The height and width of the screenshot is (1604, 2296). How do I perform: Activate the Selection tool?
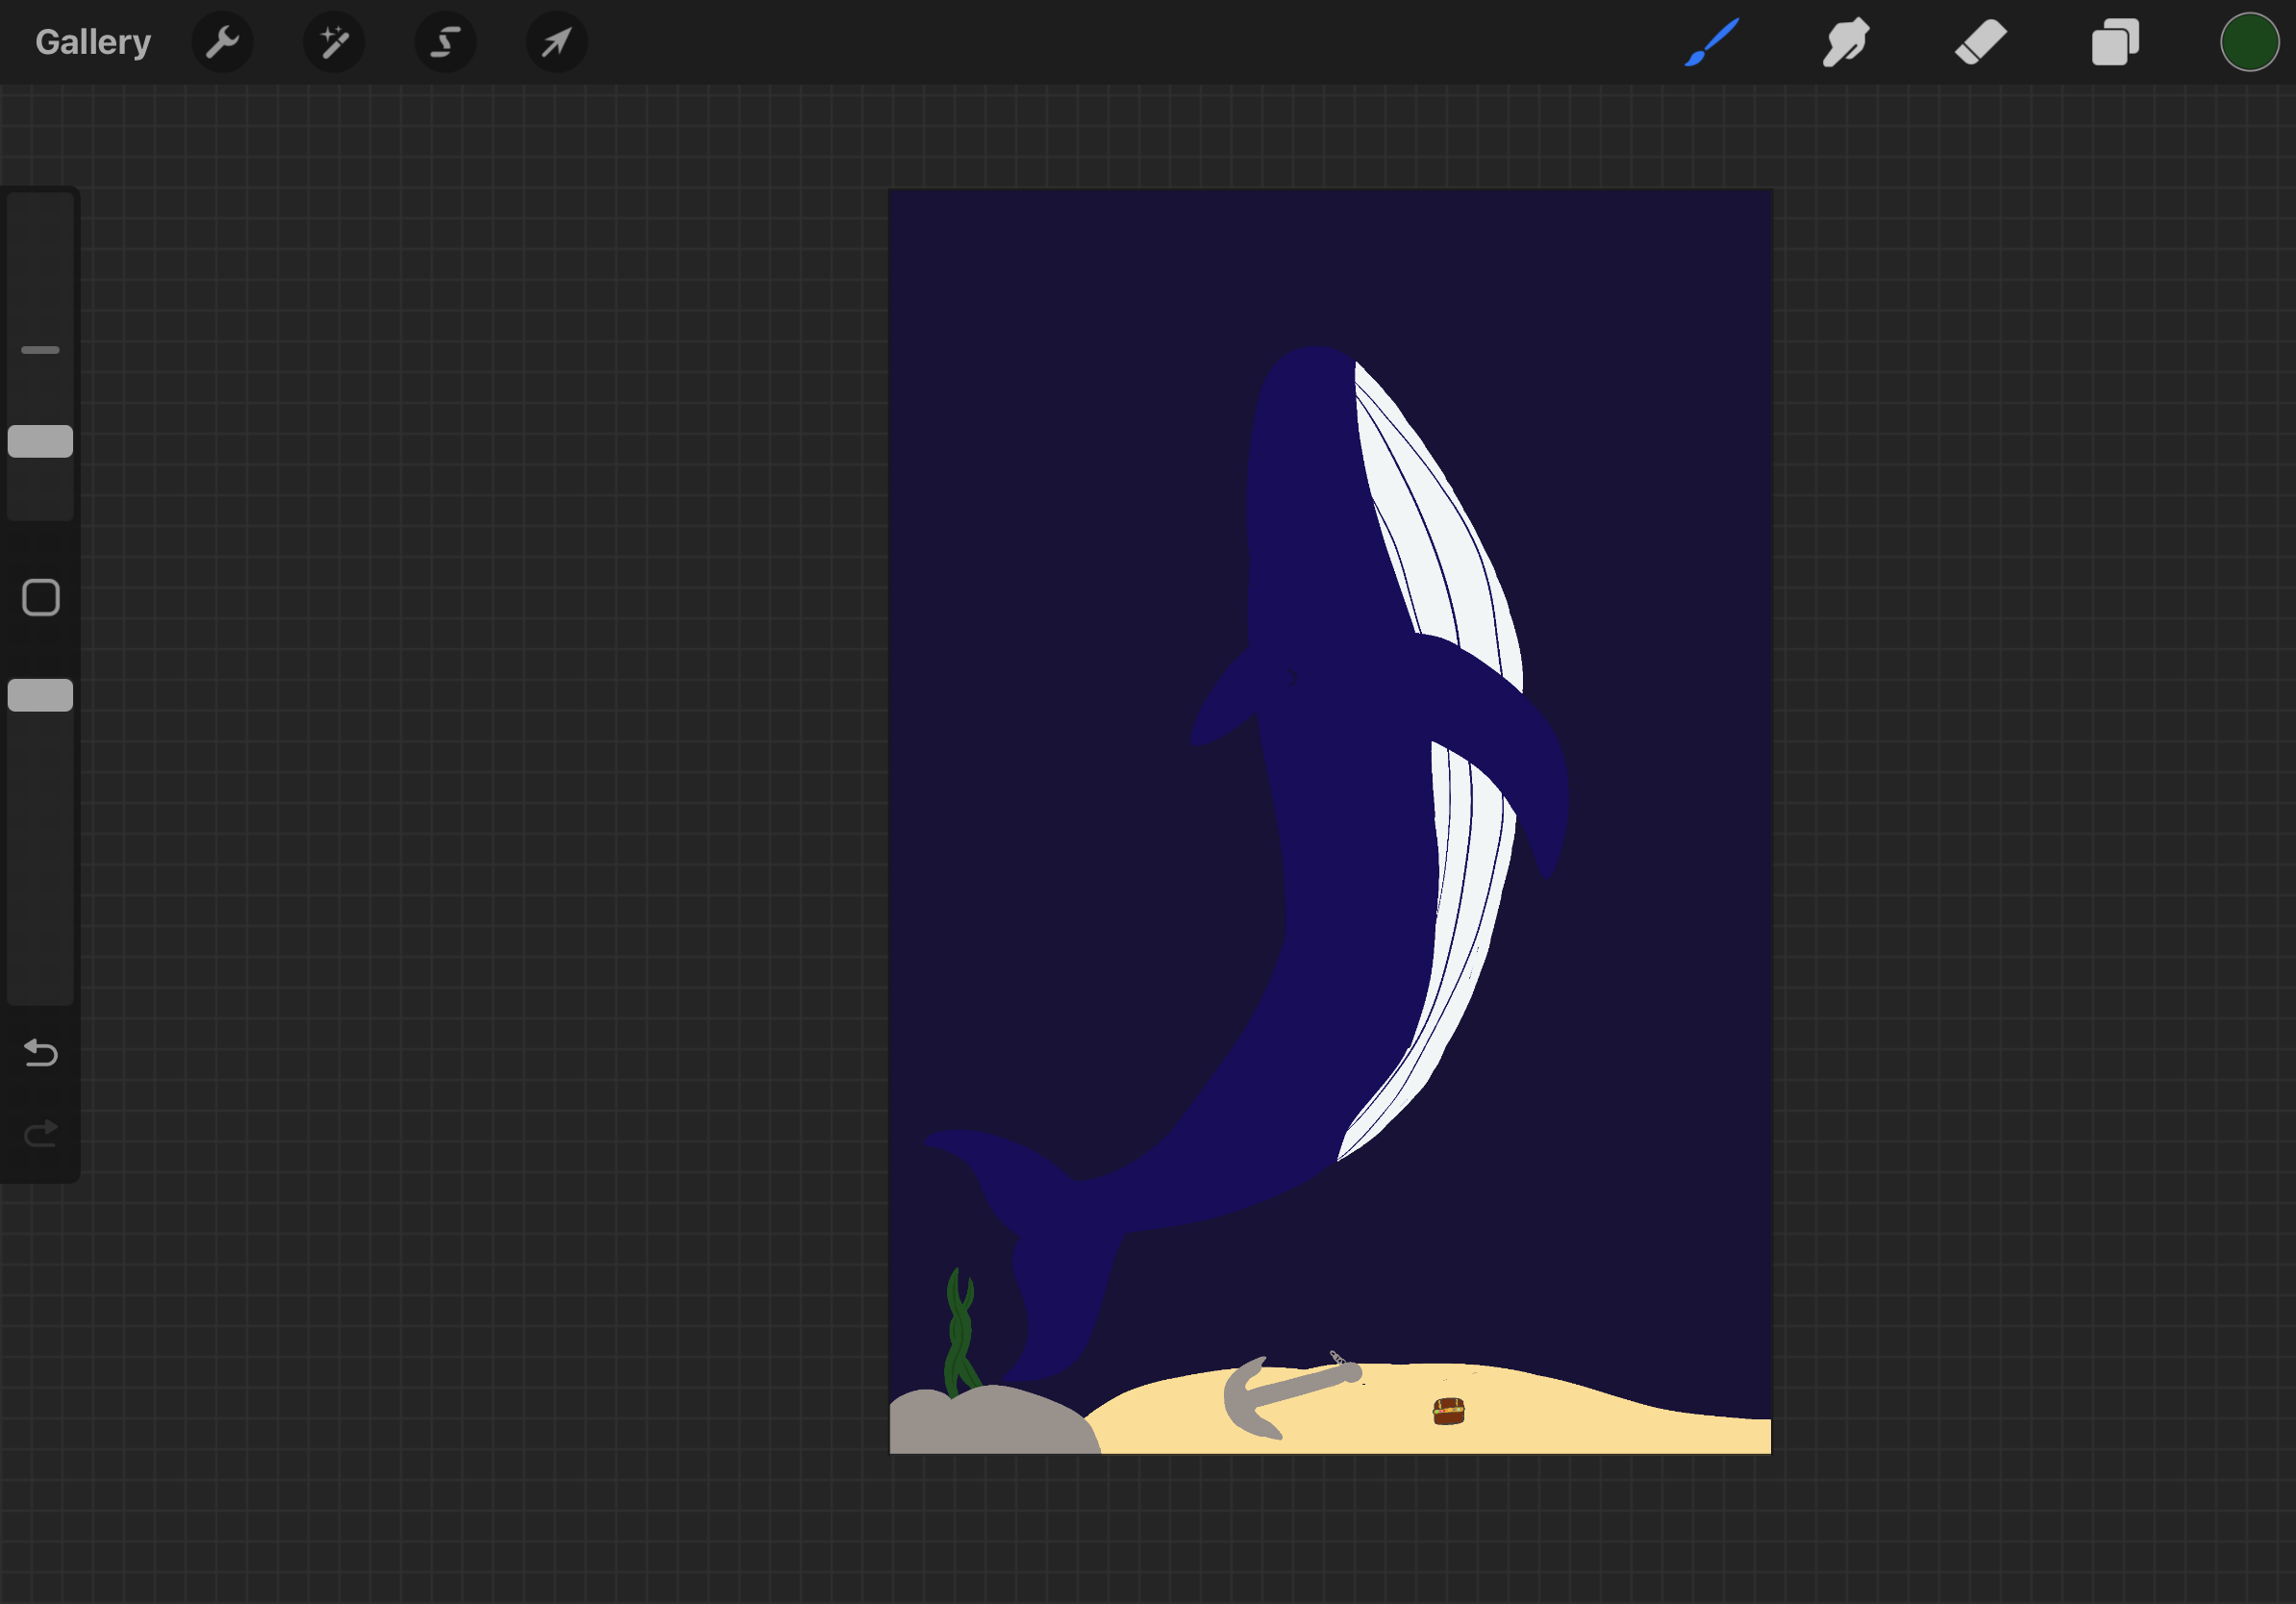pyautogui.click(x=445, y=42)
